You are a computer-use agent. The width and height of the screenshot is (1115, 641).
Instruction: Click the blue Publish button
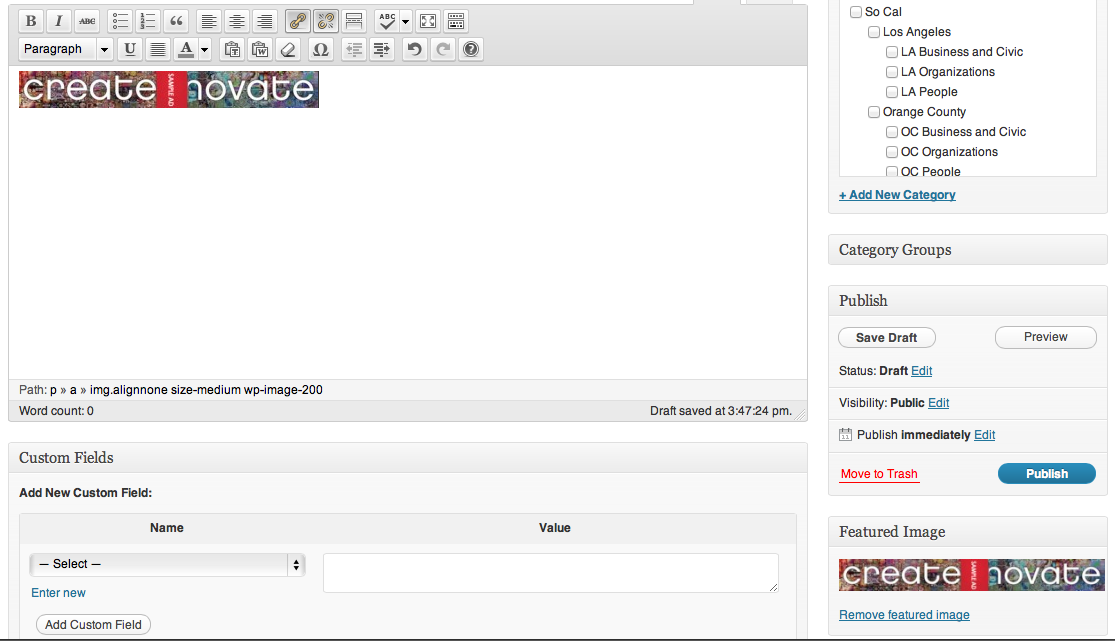[x=1046, y=474]
